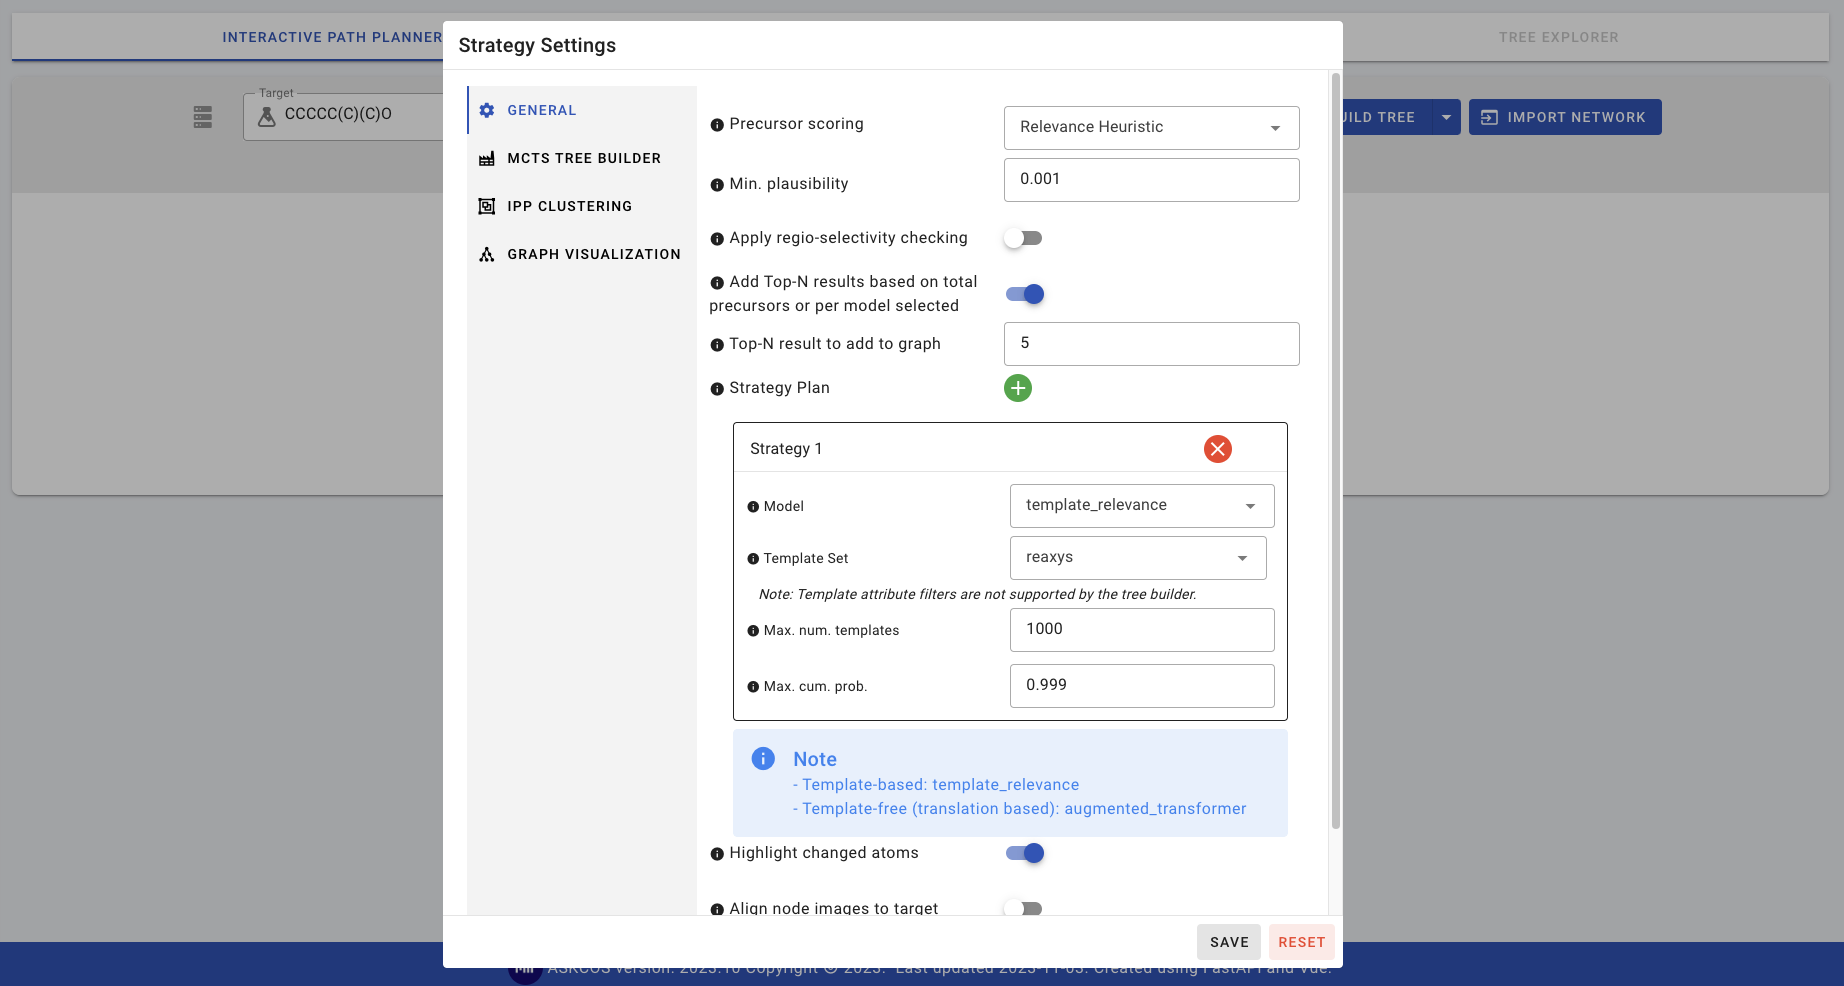The width and height of the screenshot is (1844, 986).
Task: Click the settings dialog vertical scrollbar
Action: [1335, 450]
